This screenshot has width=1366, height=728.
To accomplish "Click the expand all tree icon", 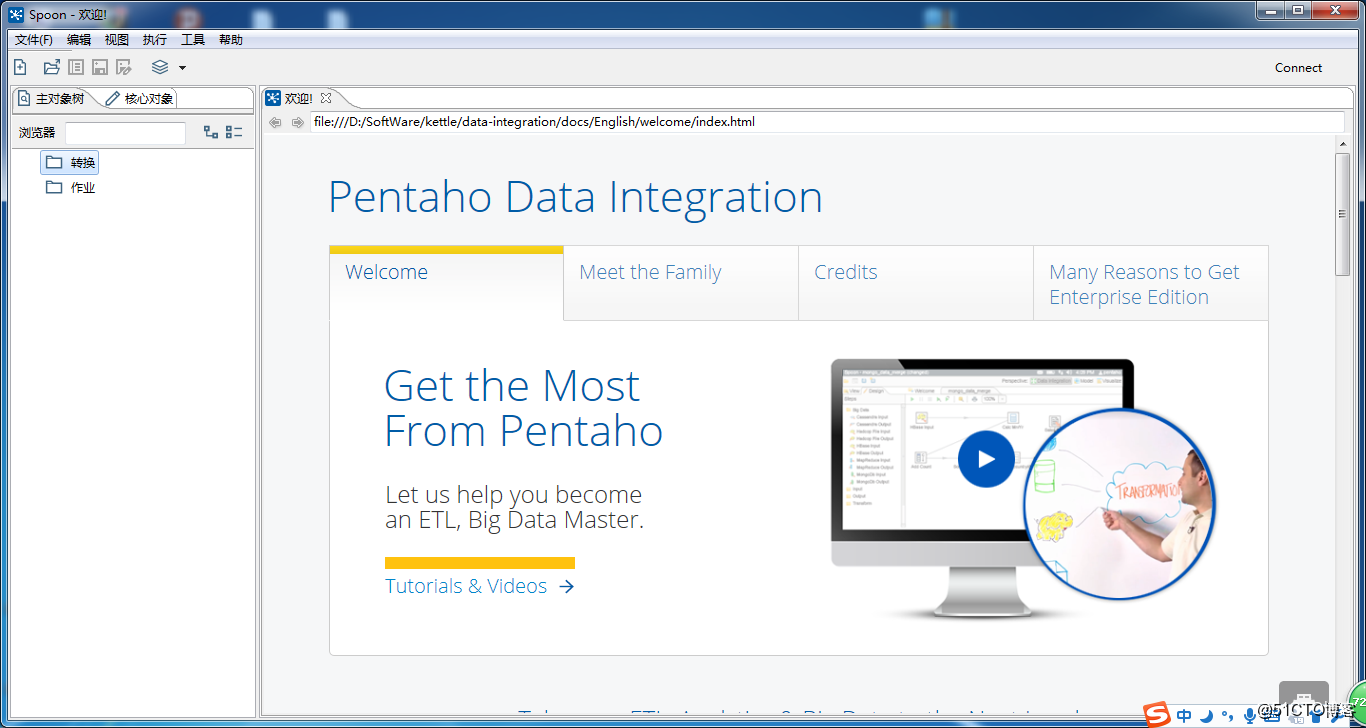I will (x=211, y=132).
